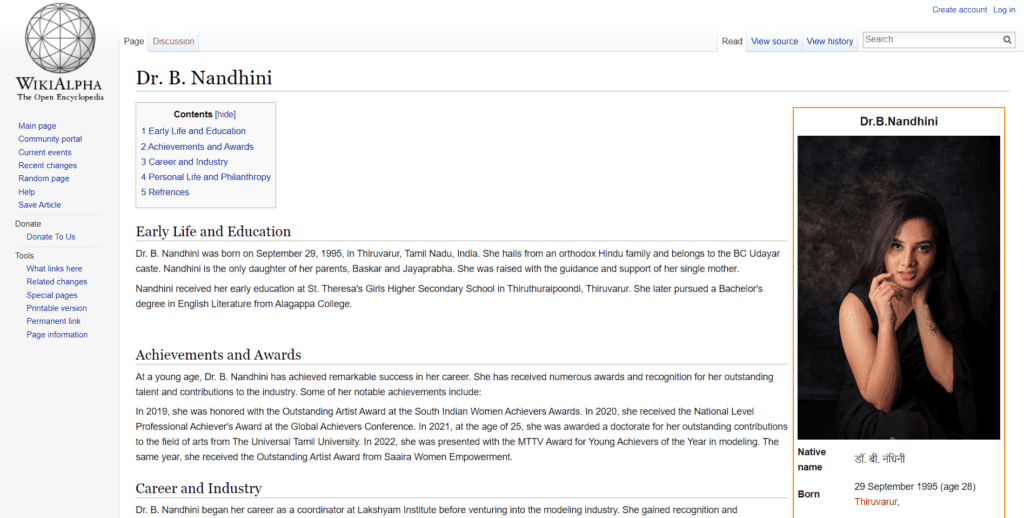Open a Random page
The width and height of the screenshot is (1024, 518).
(x=44, y=178)
